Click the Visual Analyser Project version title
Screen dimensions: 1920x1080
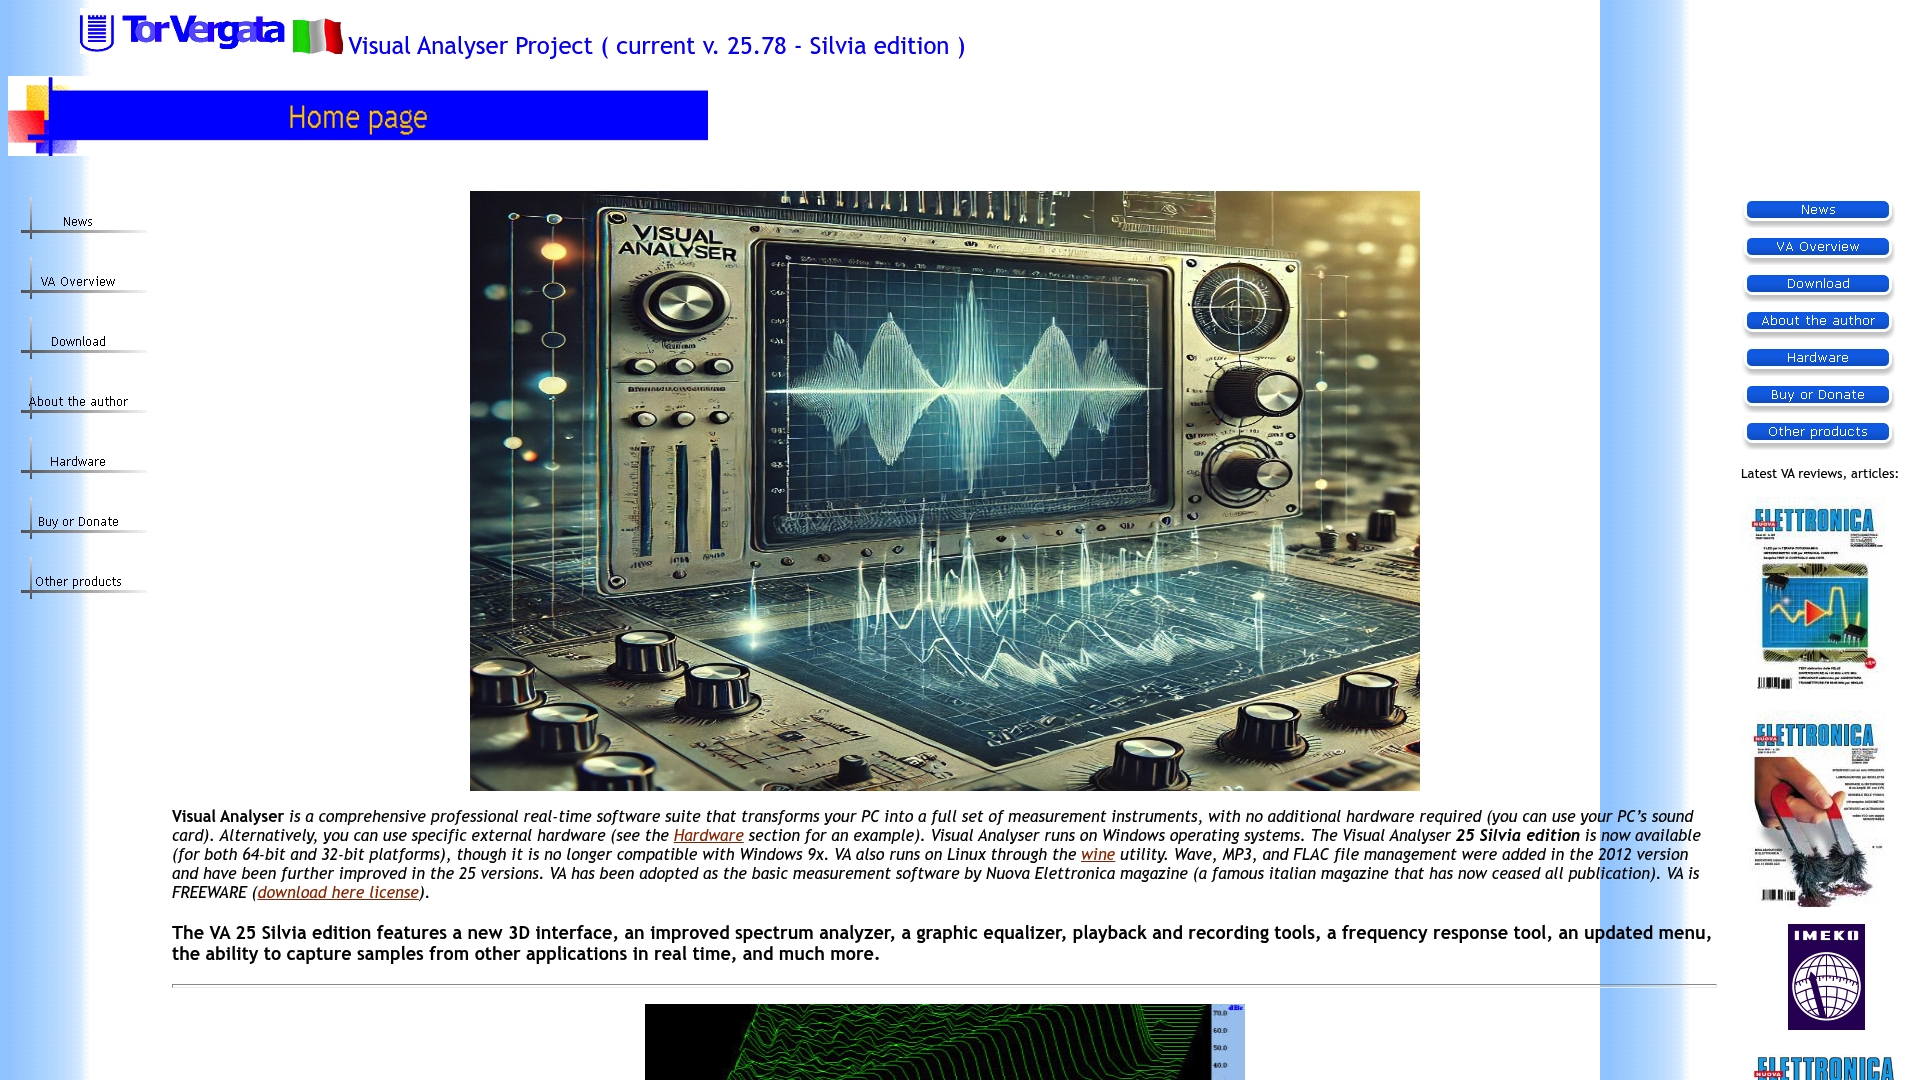pyautogui.click(x=657, y=46)
